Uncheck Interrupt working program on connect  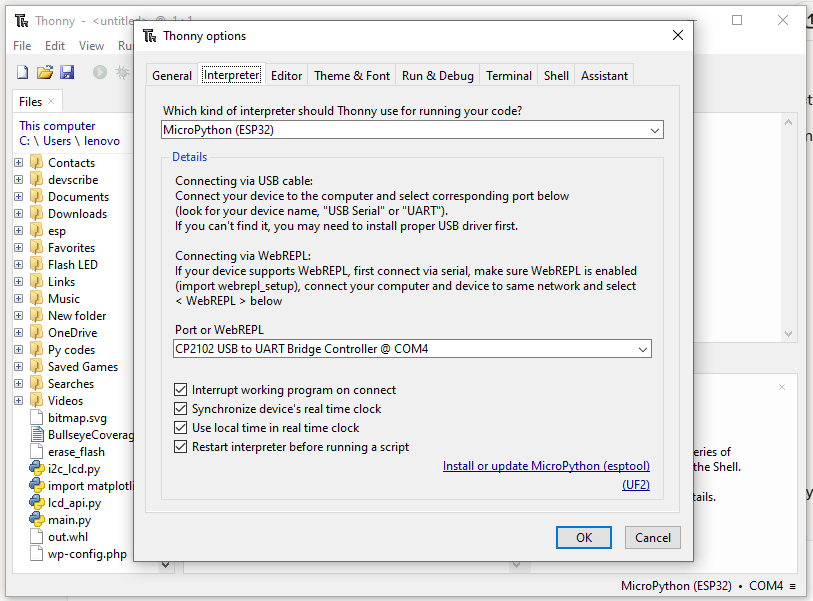pos(181,390)
